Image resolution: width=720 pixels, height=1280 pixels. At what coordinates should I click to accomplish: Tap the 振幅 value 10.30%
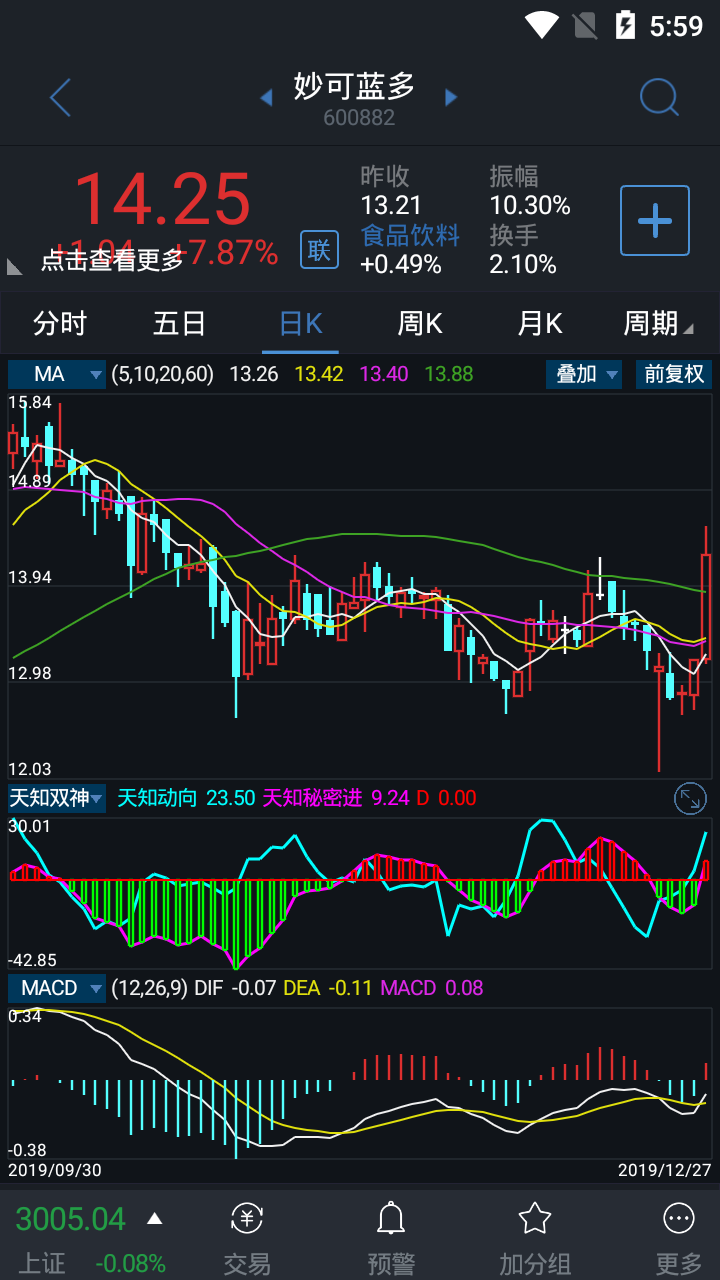click(x=530, y=206)
